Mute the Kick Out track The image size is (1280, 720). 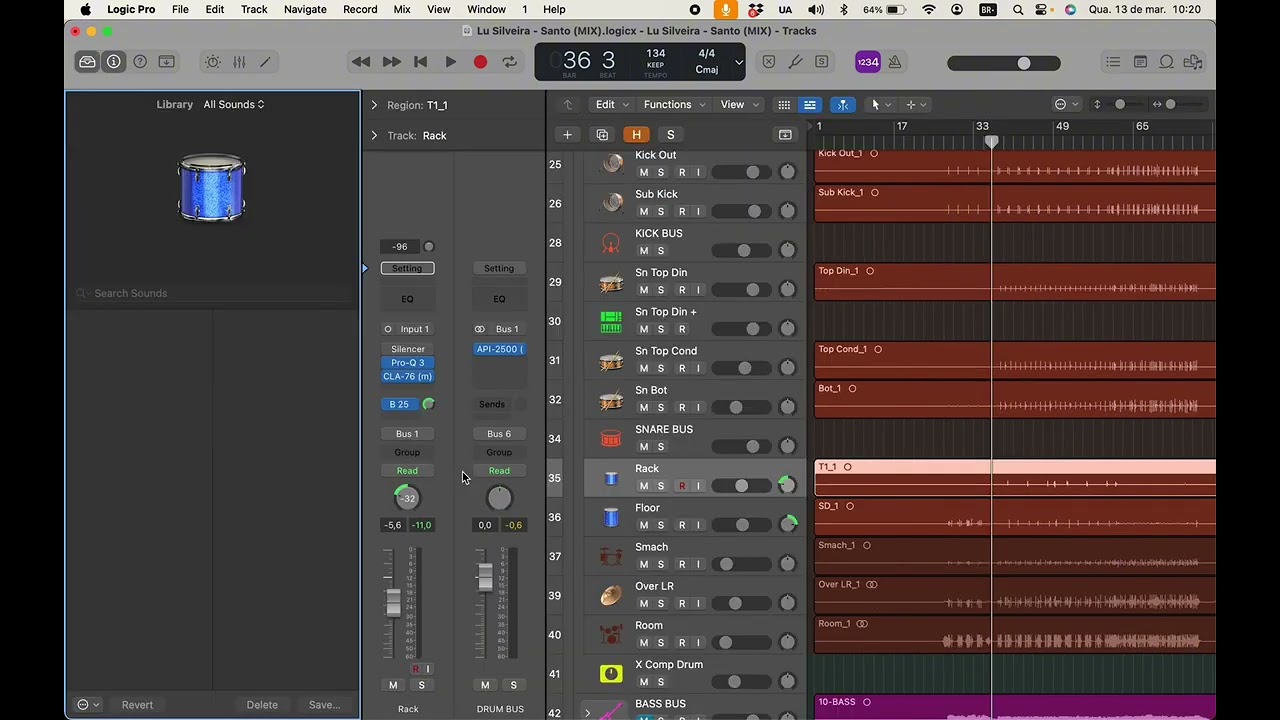pyautogui.click(x=643, y=173)
